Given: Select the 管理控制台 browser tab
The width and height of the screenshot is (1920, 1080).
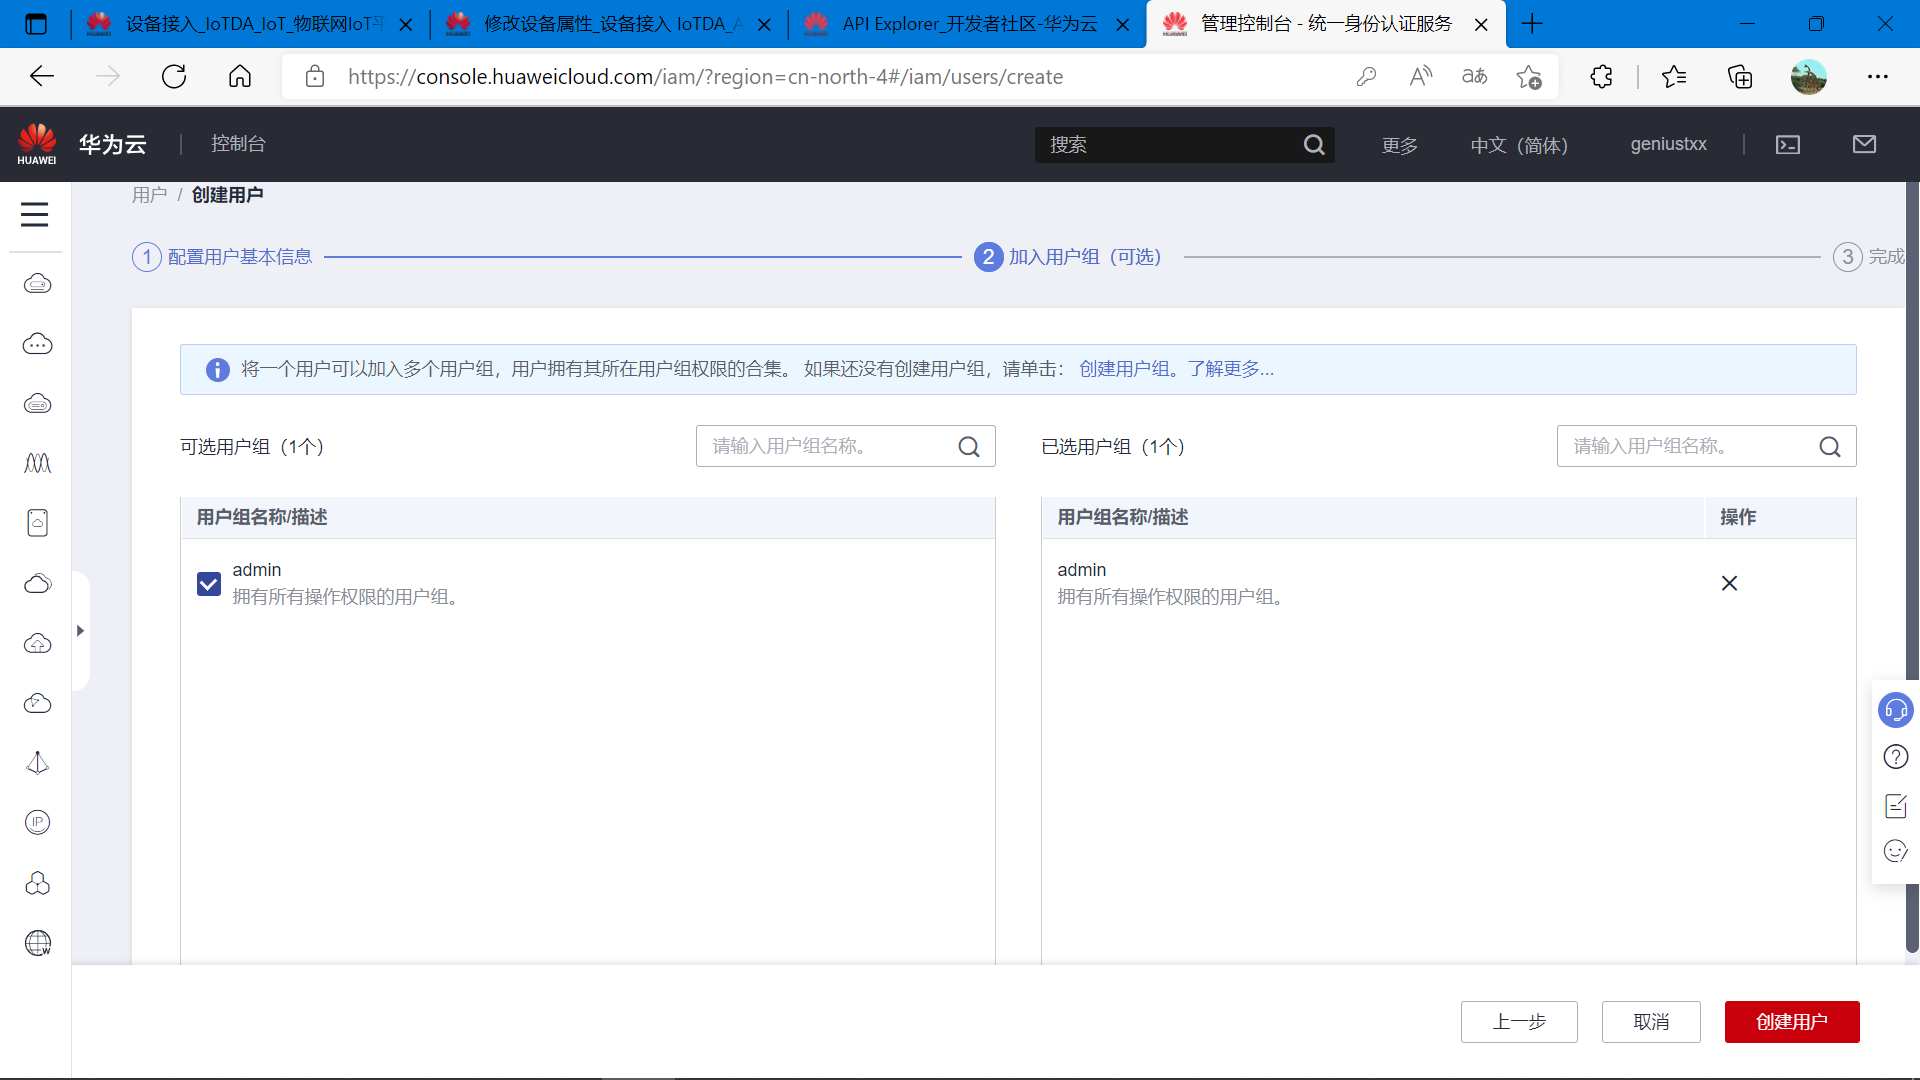Looking at the screenshot, I should coord(1325,24).
